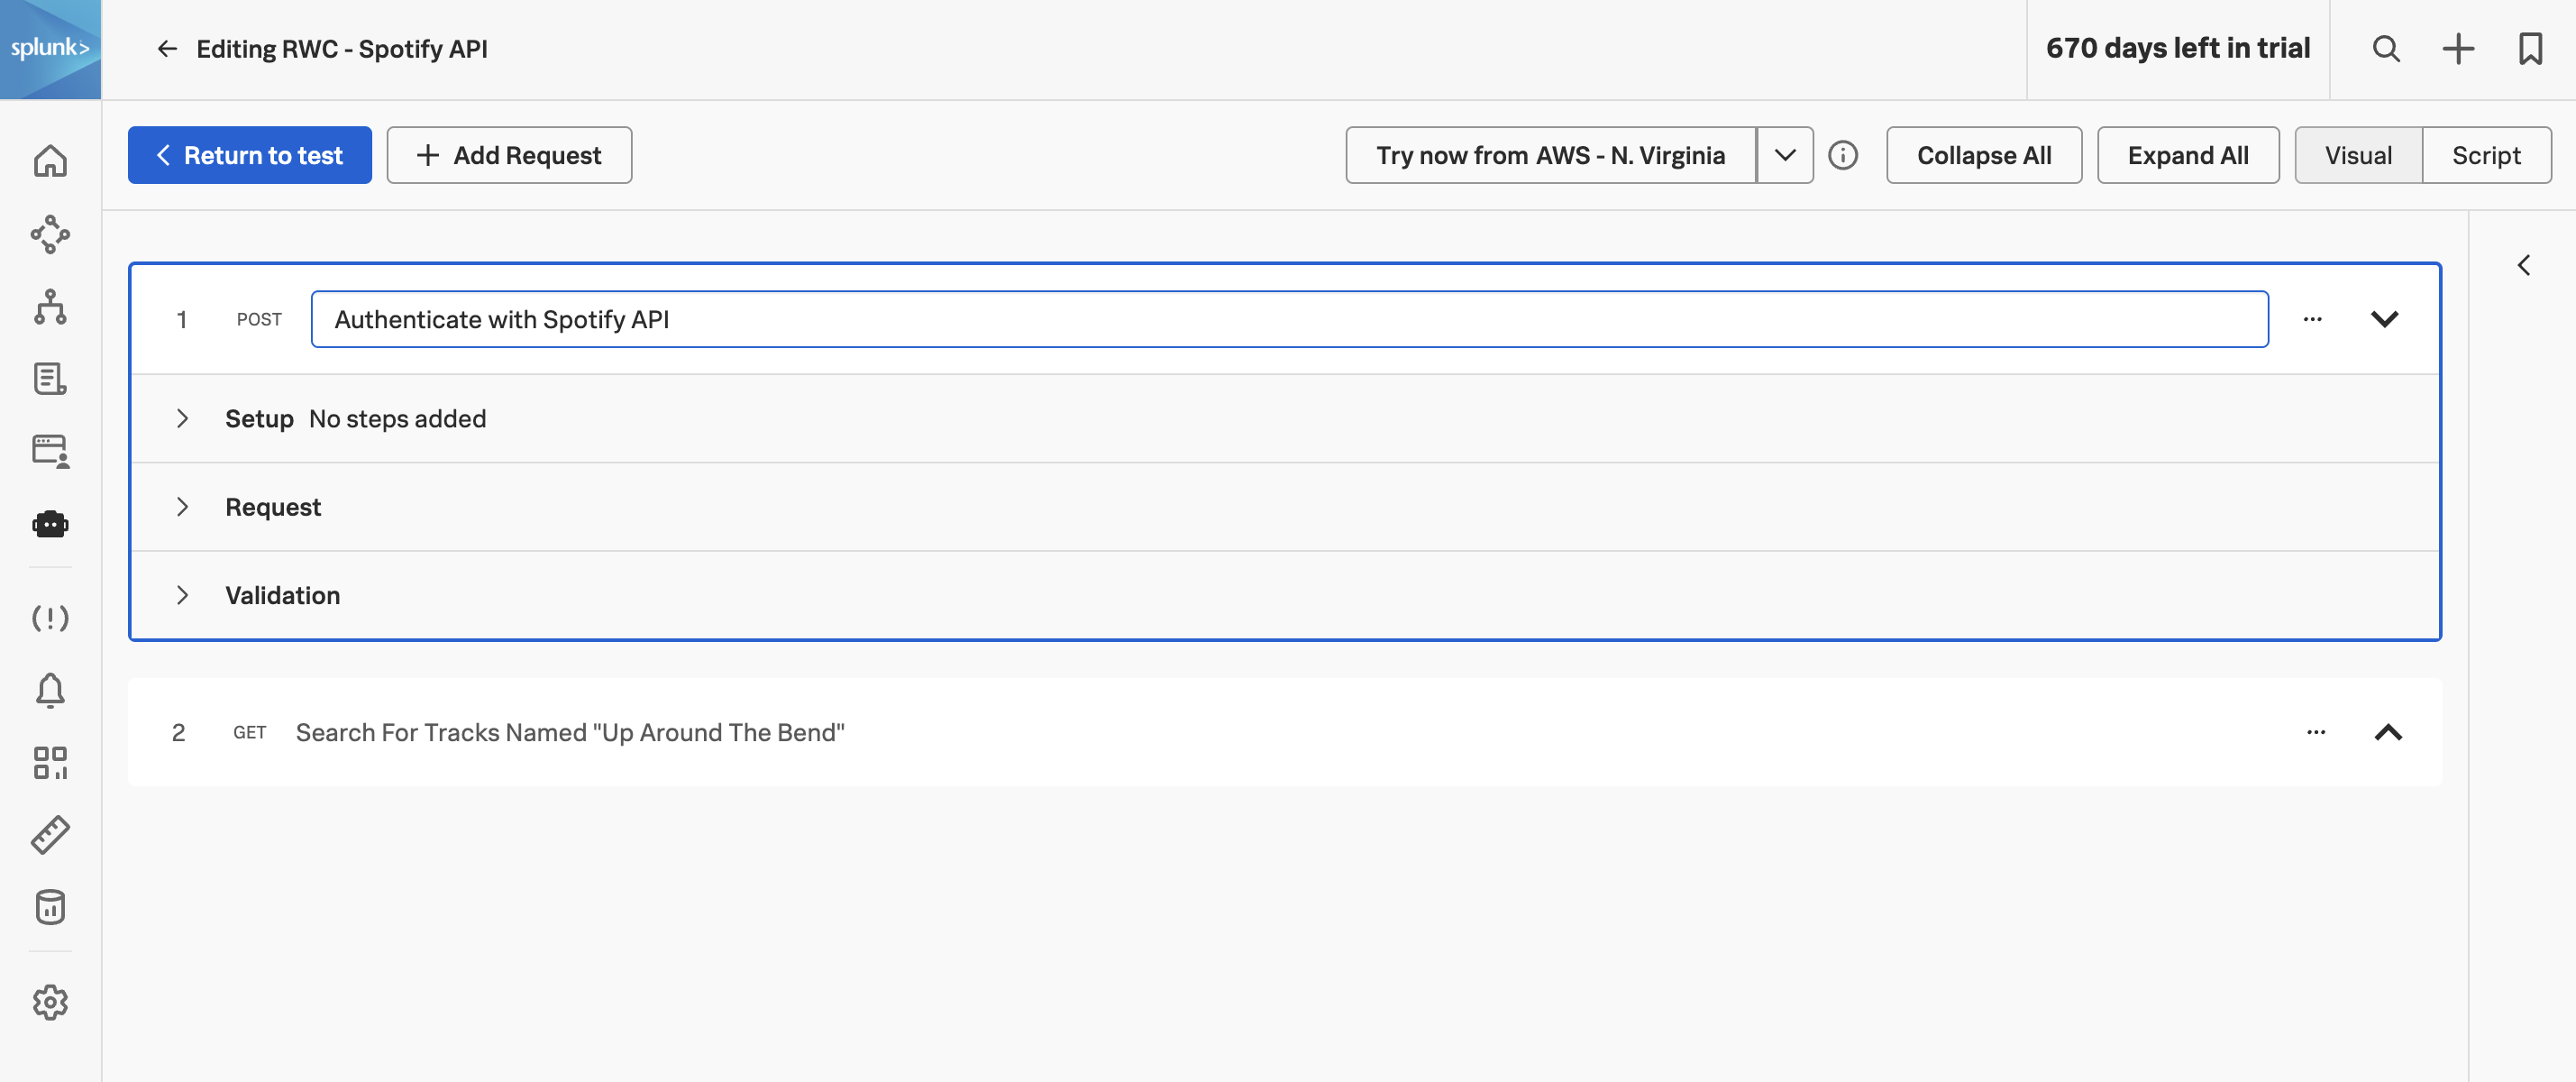The width and height of the screenshot is (2576, 1082).
Task: Select the Expand All tab option
Action: click(2188, 153)
